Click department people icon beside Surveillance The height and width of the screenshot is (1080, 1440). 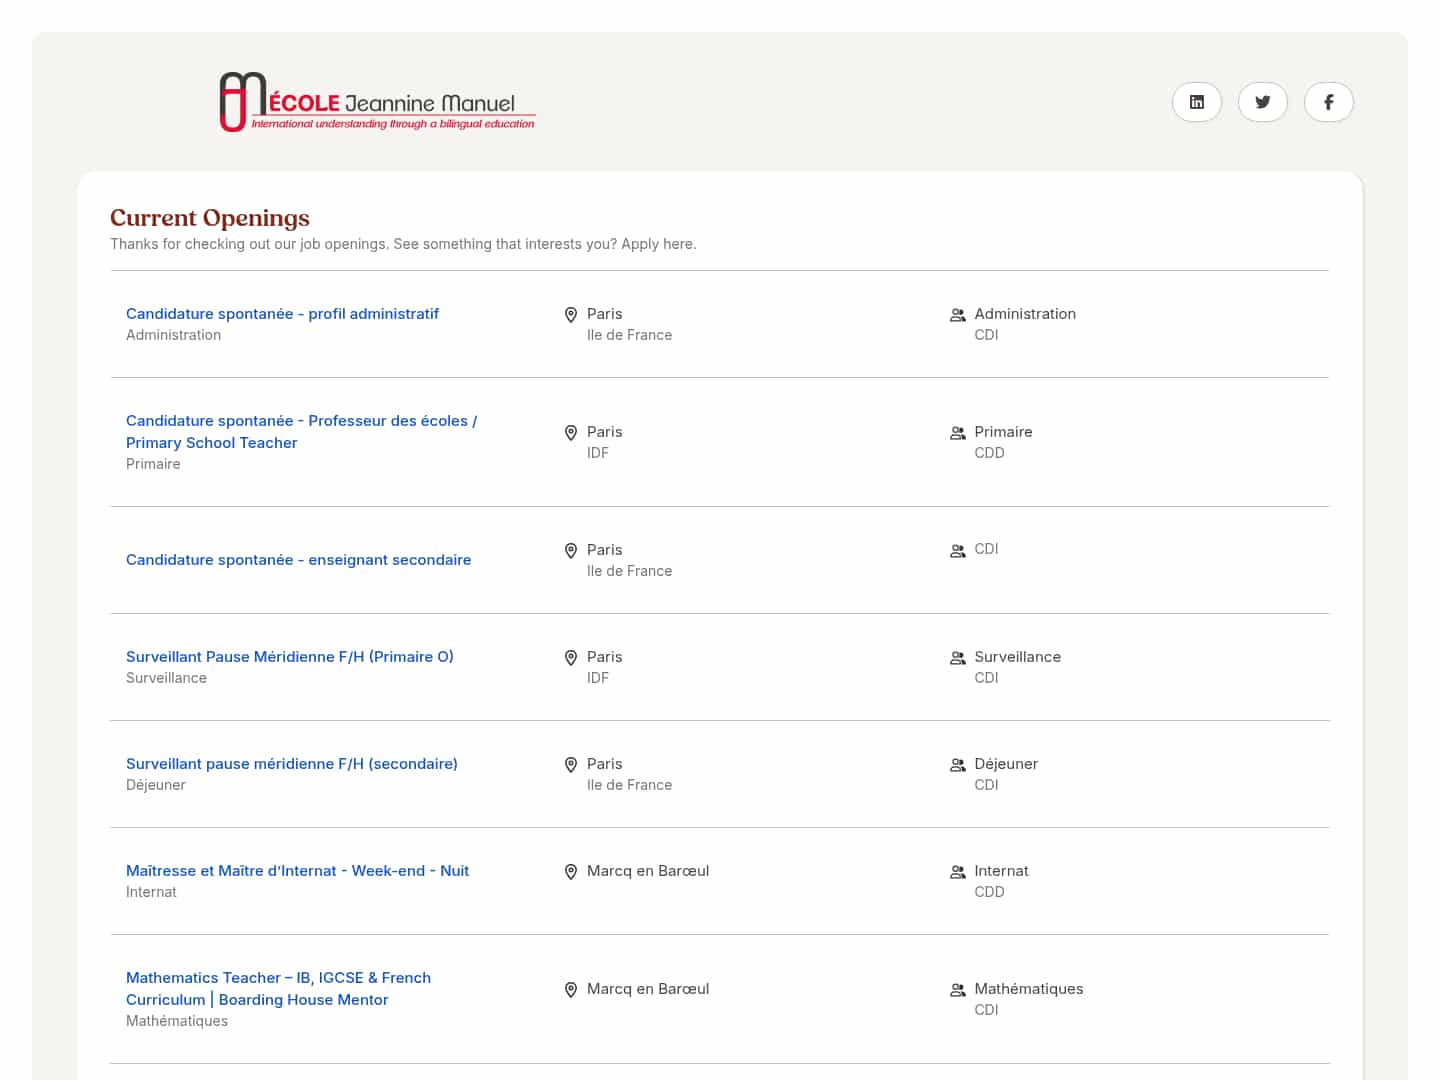[x=957, y=658]
